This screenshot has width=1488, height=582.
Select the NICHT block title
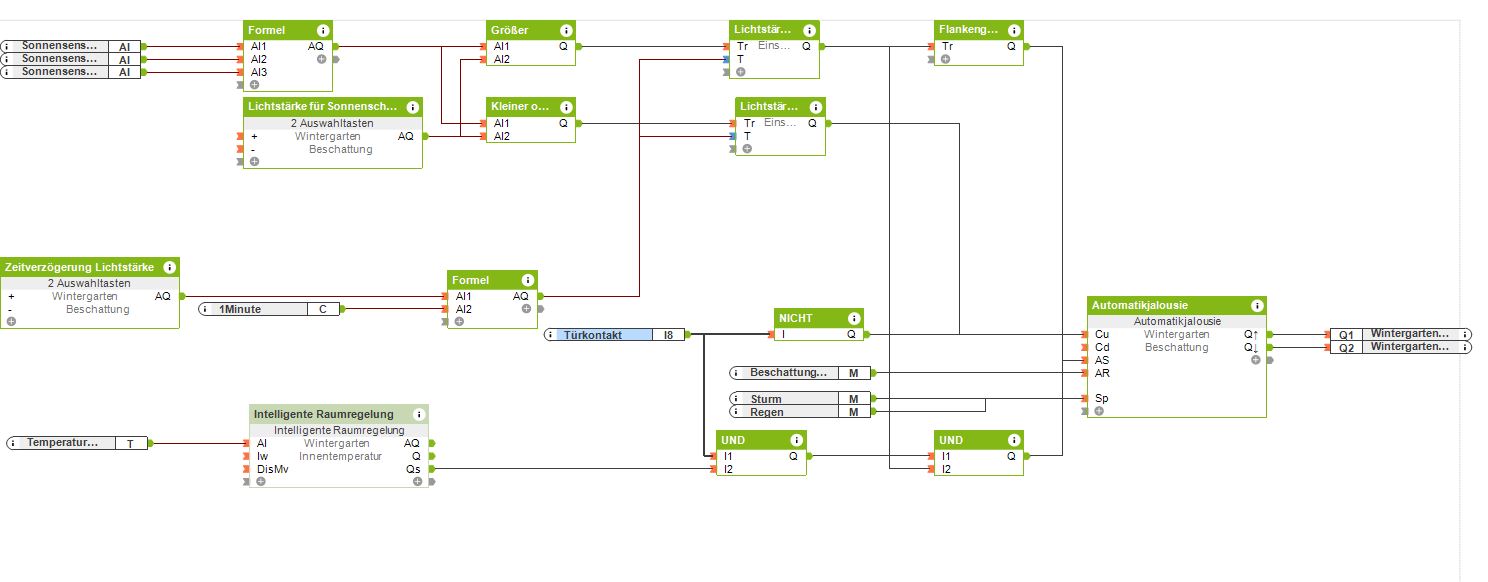coord(796,319)
